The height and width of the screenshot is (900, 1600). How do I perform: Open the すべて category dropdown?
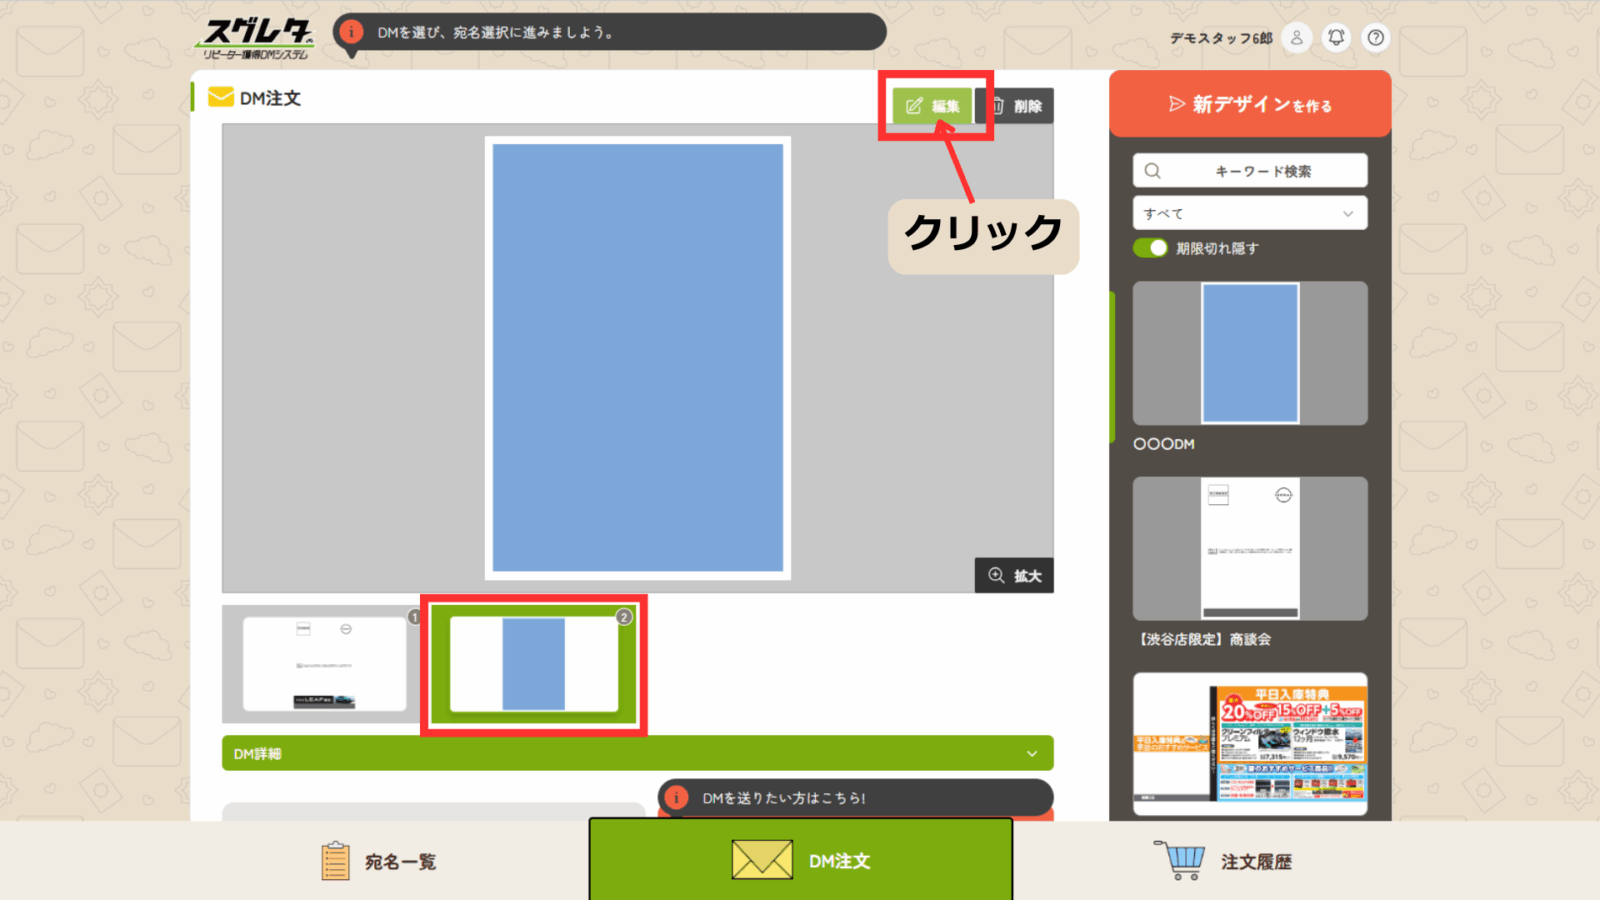point(1249,213)
